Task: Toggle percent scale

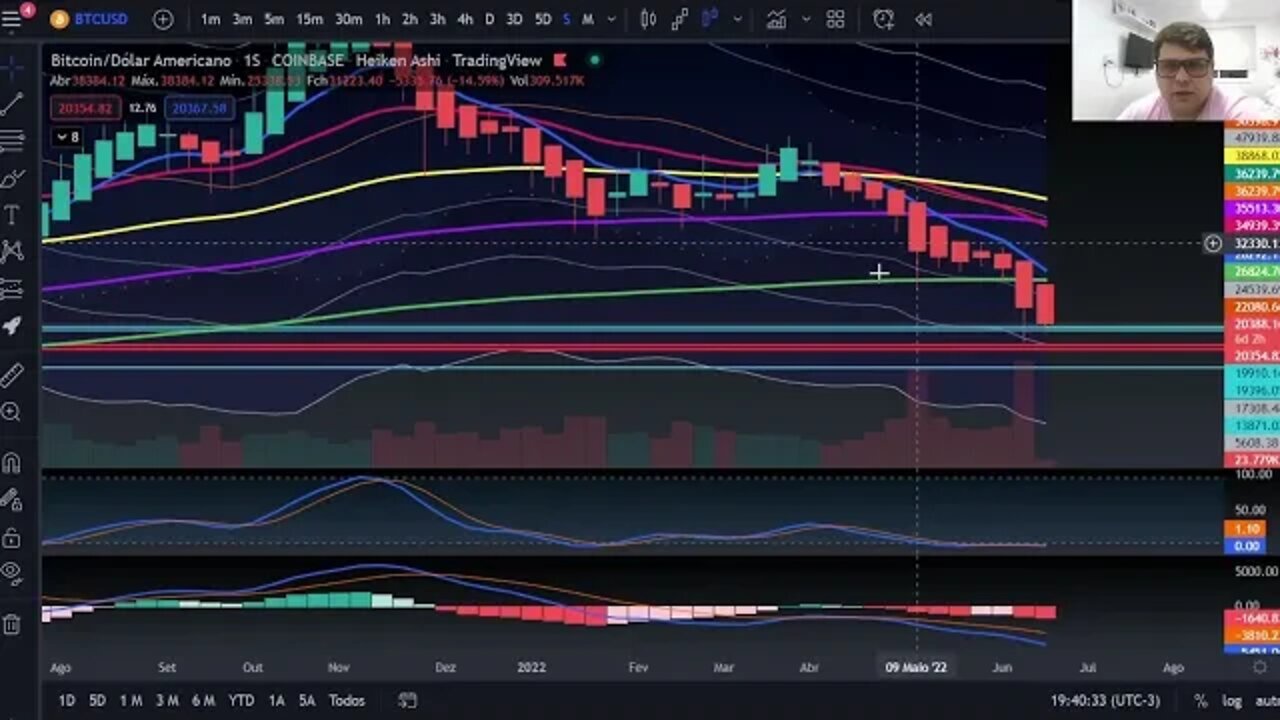Action: [1200, 701]
